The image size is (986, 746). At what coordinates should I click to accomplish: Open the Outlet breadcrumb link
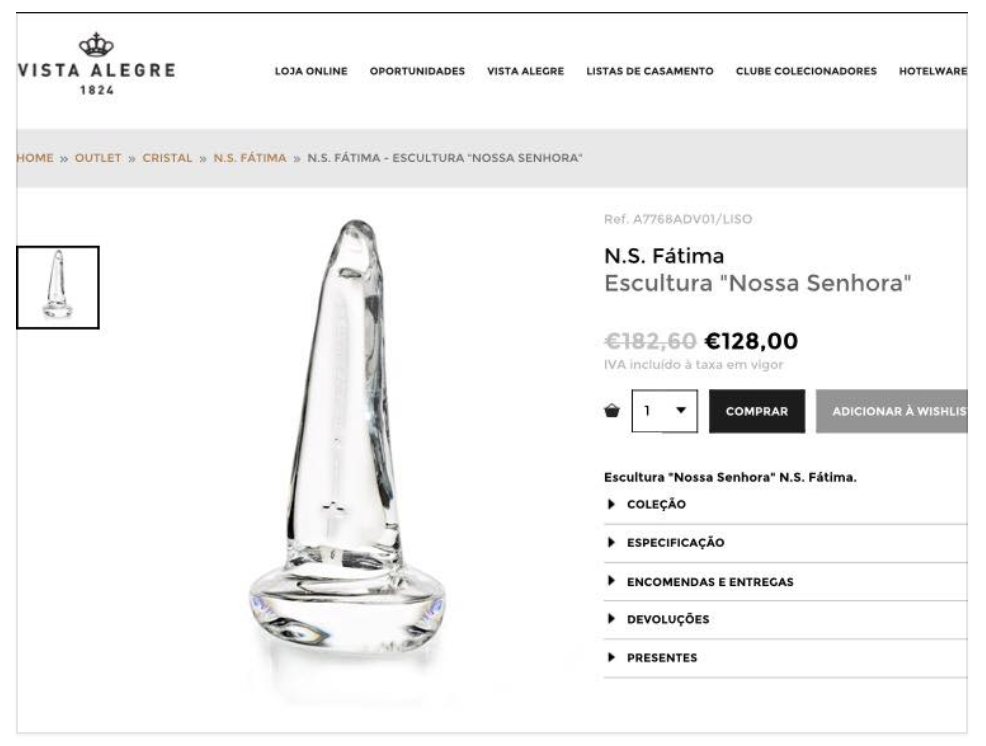(98, 159)
